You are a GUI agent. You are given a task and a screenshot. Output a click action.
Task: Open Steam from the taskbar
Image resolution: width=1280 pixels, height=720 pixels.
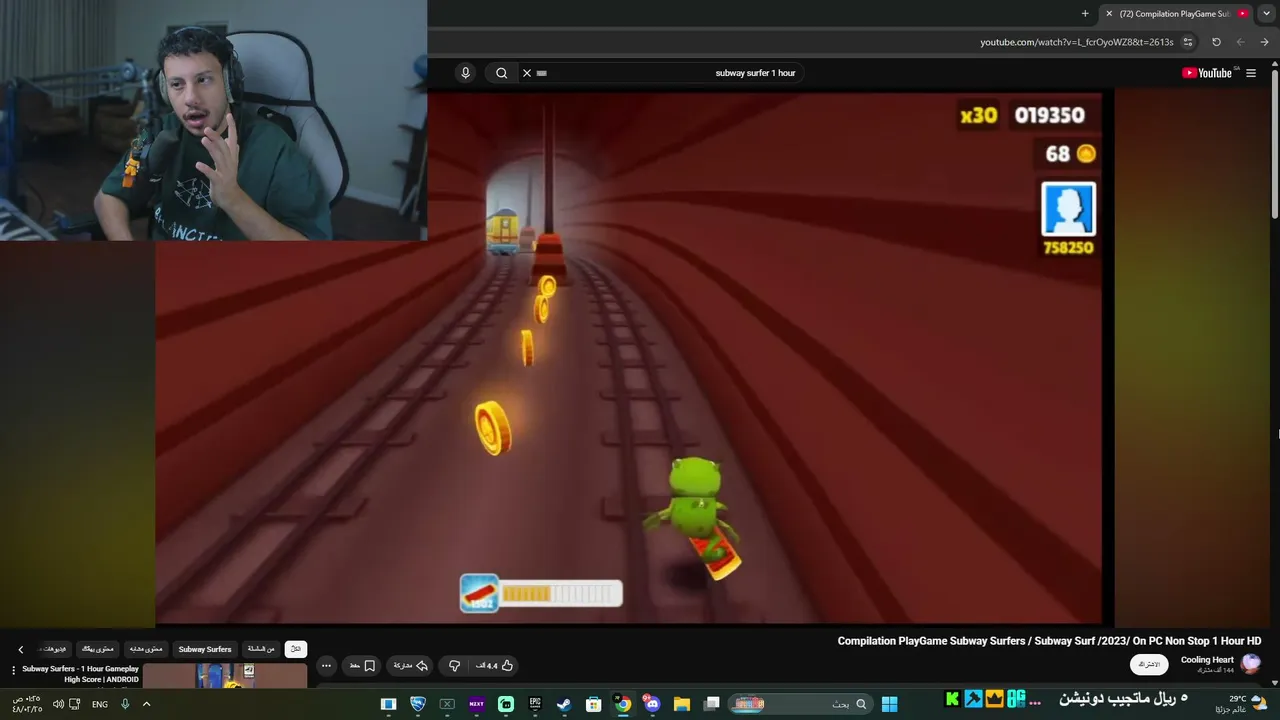(x=564, y=704)
